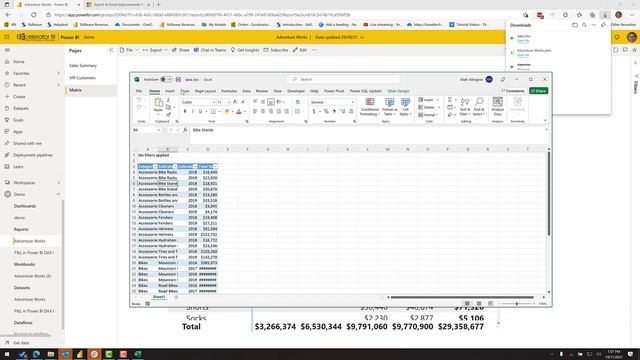Image resolution: width=640 pixels, height=360 pixels.
Task: Increase font size icon in Excel ribbon
Action: point(235,102)
